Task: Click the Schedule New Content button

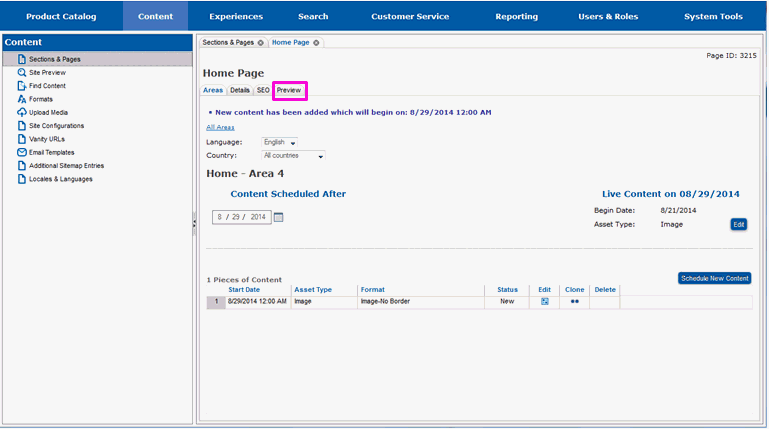Action: 715,278
